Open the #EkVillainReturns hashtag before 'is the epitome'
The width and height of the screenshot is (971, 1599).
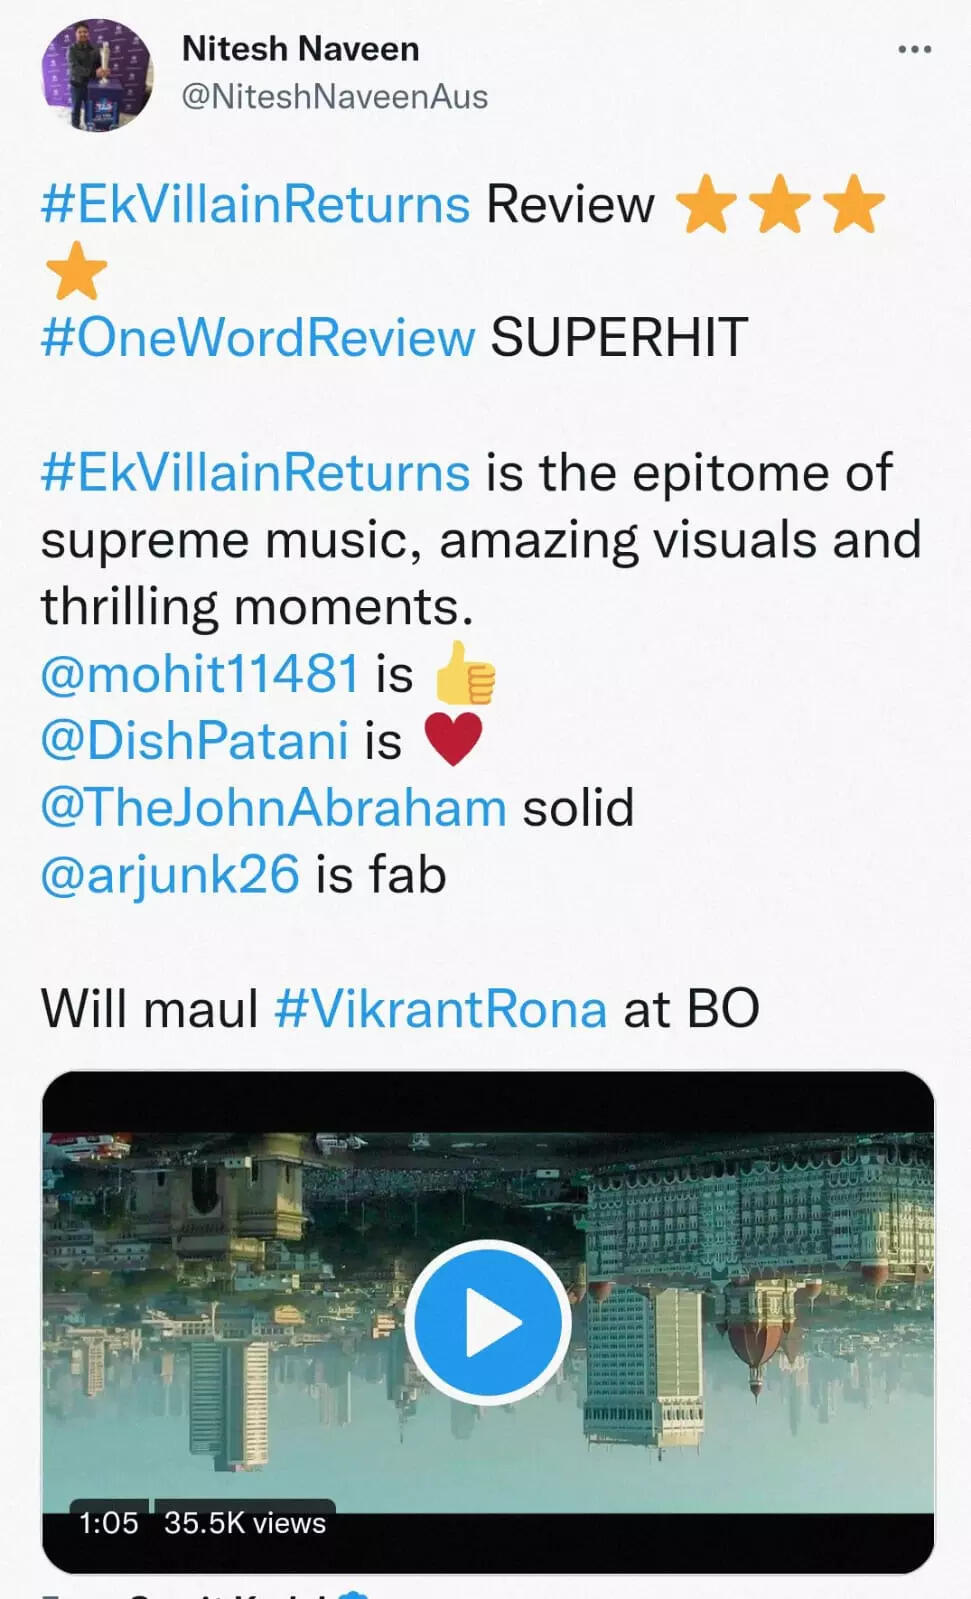click(x=255, y=472)
